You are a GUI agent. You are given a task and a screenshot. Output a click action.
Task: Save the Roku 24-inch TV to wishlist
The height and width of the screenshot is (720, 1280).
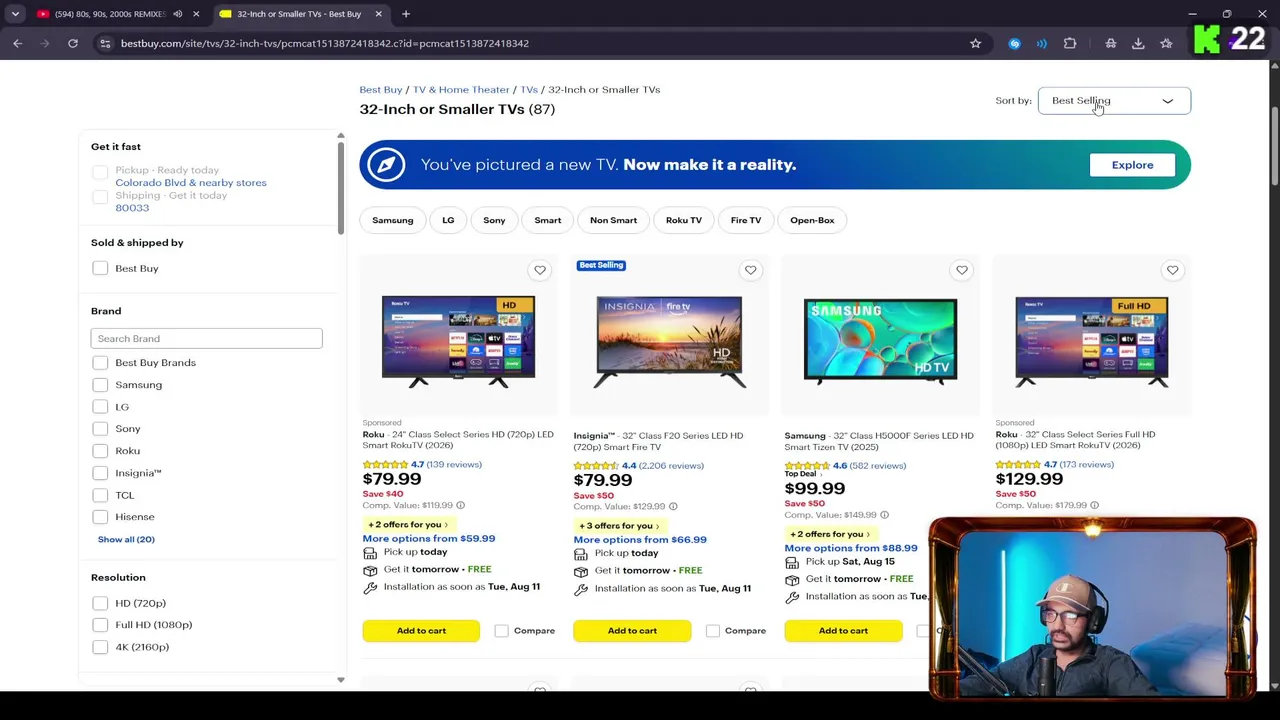(540, 270)
